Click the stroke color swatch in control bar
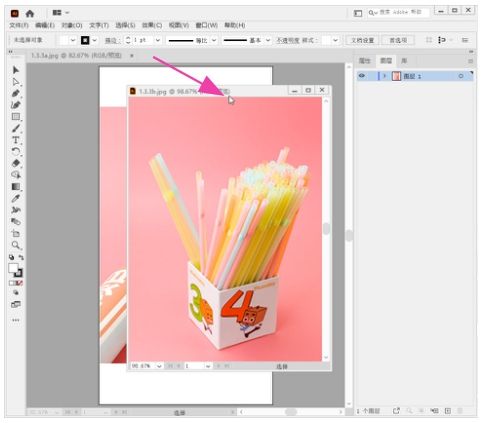 point(85,40)
